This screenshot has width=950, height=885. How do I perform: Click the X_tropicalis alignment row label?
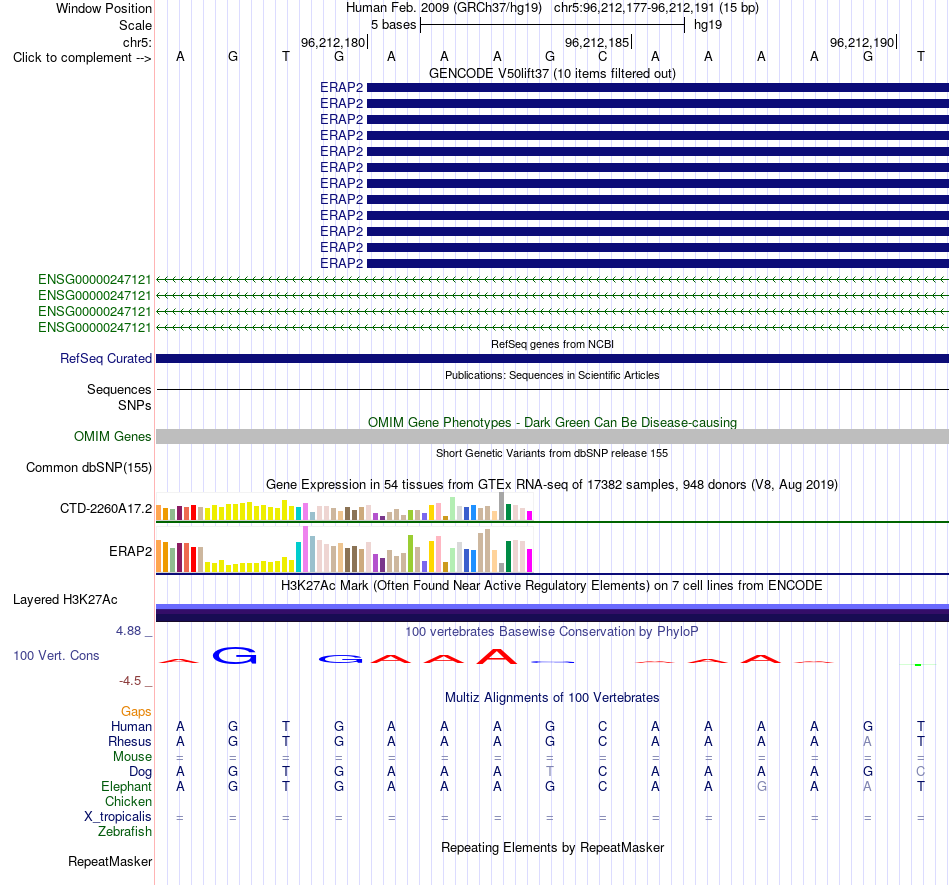pyautogui.click(x=118, y=817)
